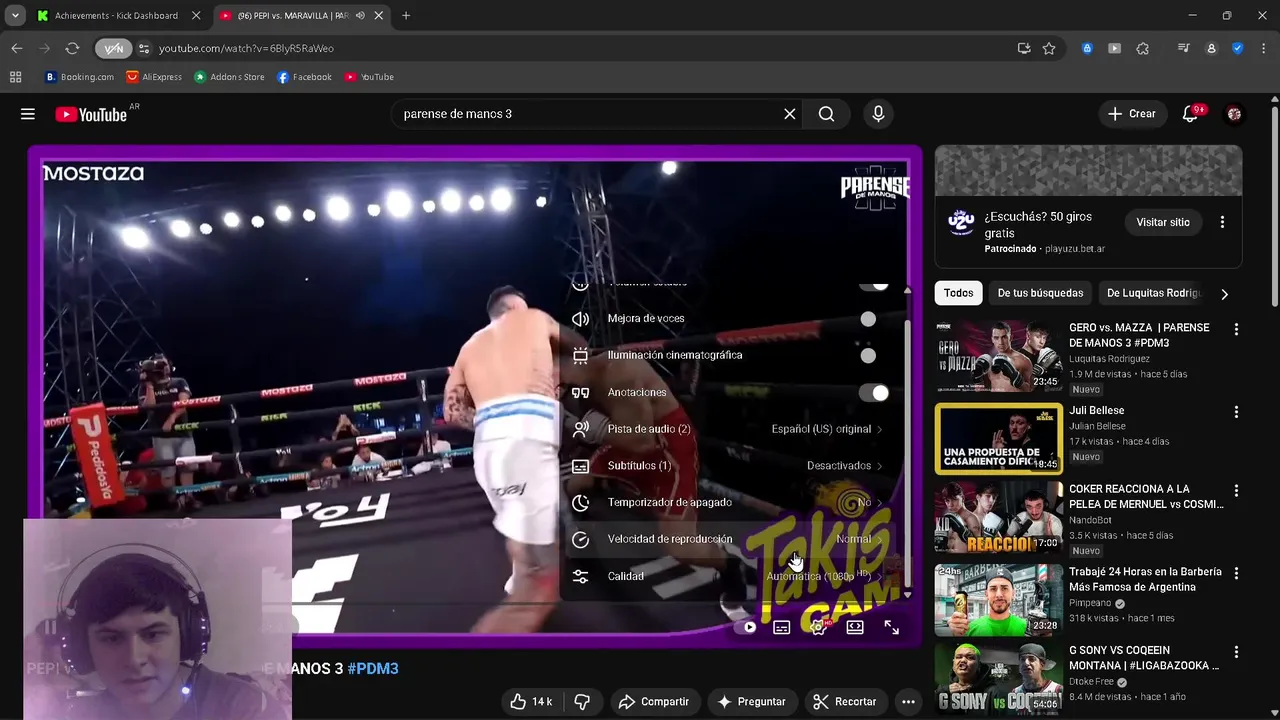View site information in the address bar
1280x720 pixels.
coord(144,48)
